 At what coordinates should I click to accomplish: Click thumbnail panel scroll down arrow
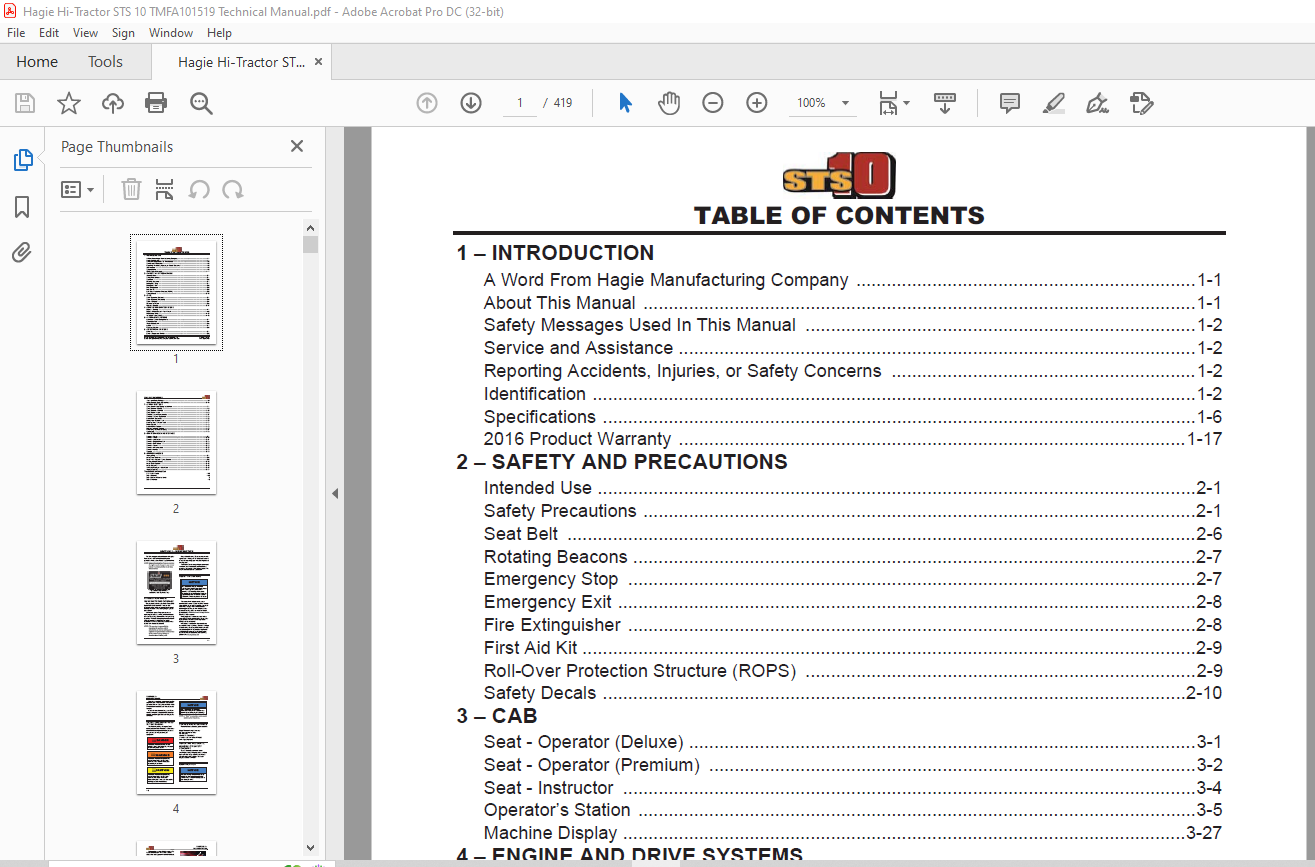click(x=311, y=847)
